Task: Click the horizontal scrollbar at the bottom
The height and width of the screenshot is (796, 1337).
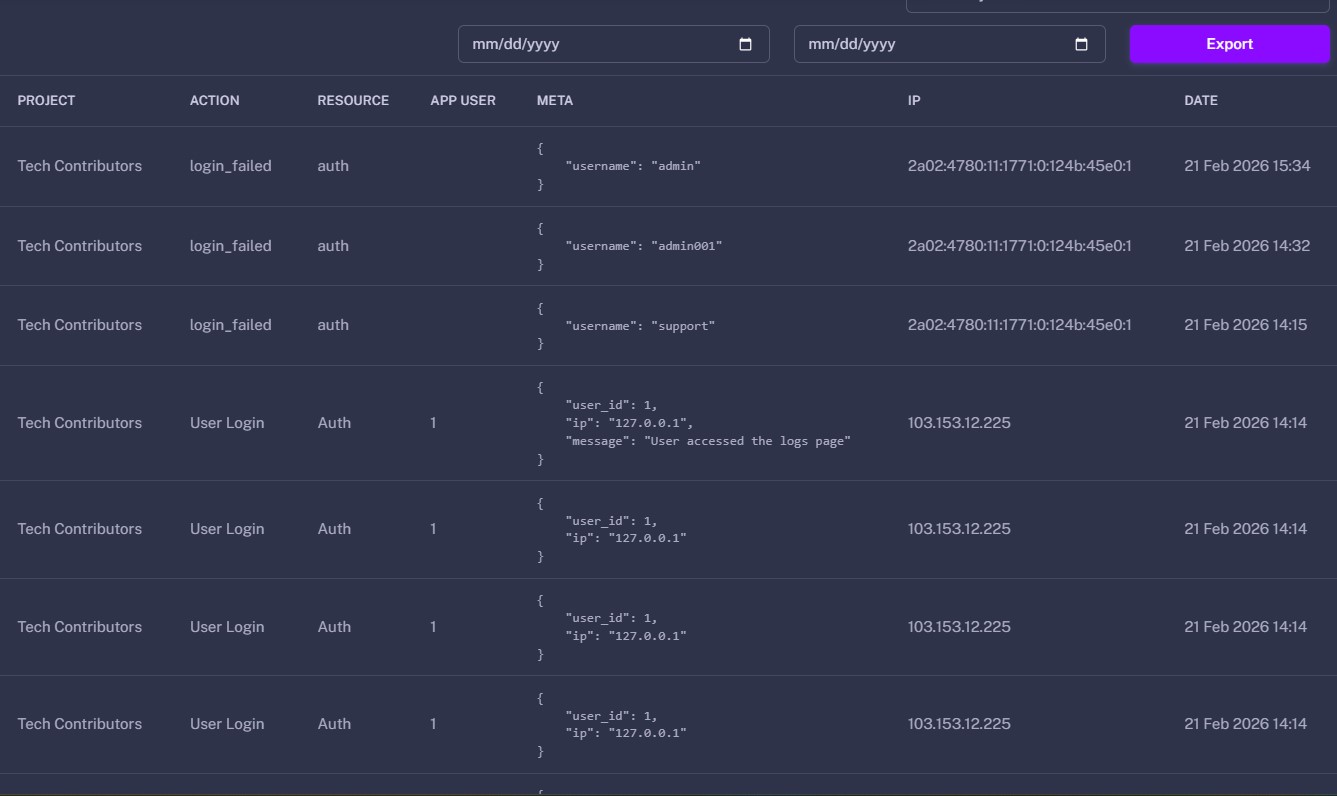Action: click(668, 791)
